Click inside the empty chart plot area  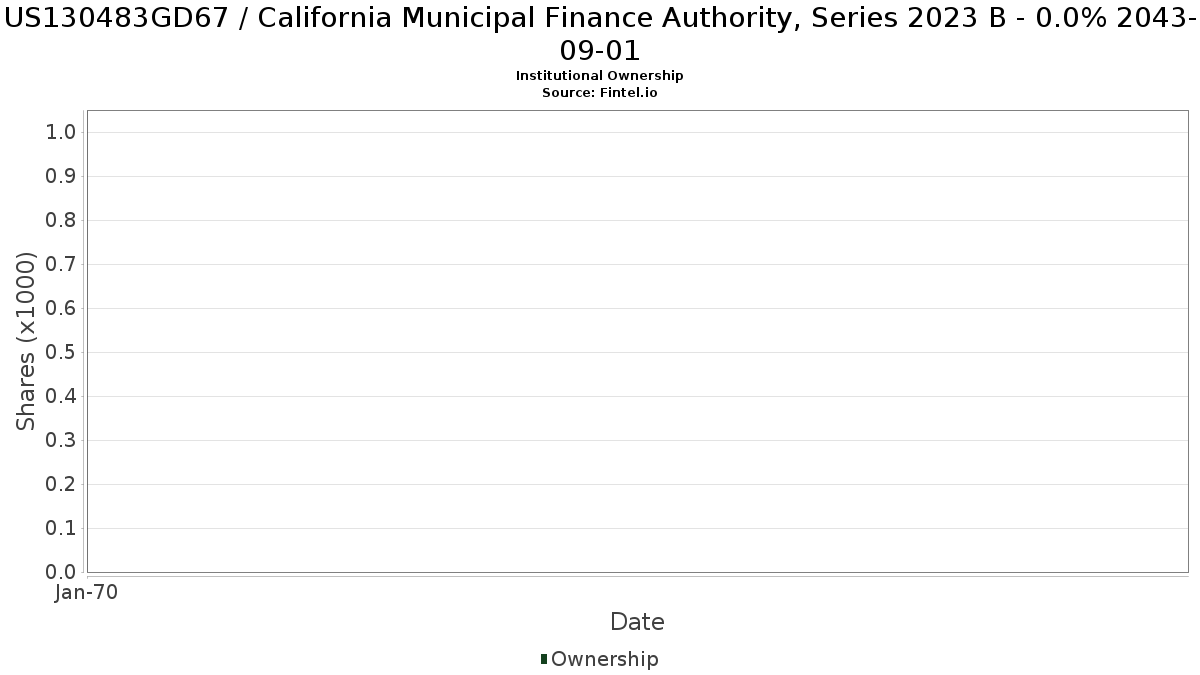[637, 341]
